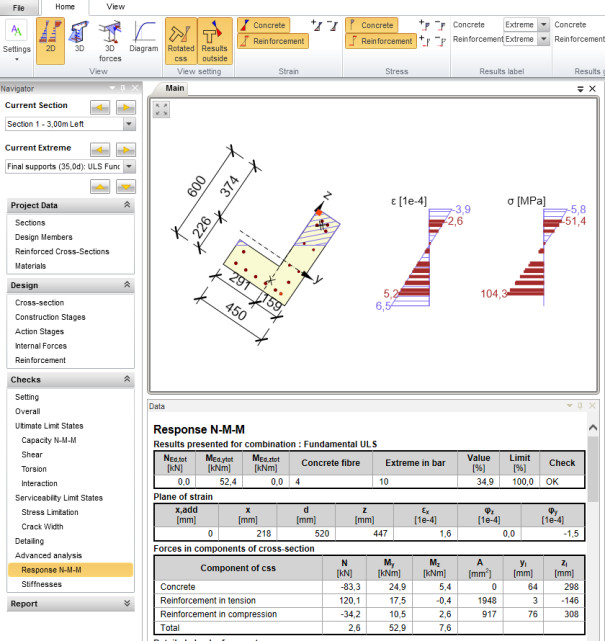Switch to 2D view mode

click(49, 40)
